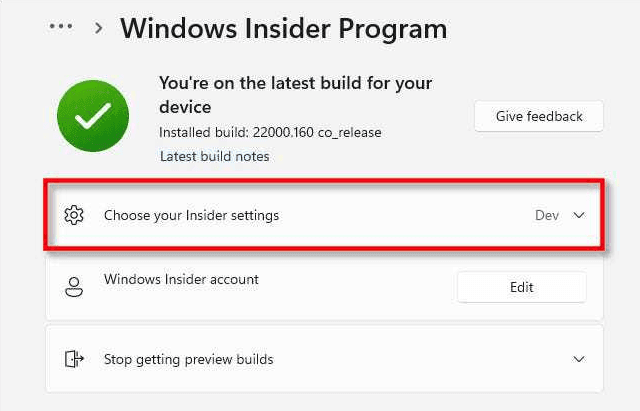Click the Windows Insider account person icon
The image size is (640, 411).
tap(74, 287)
